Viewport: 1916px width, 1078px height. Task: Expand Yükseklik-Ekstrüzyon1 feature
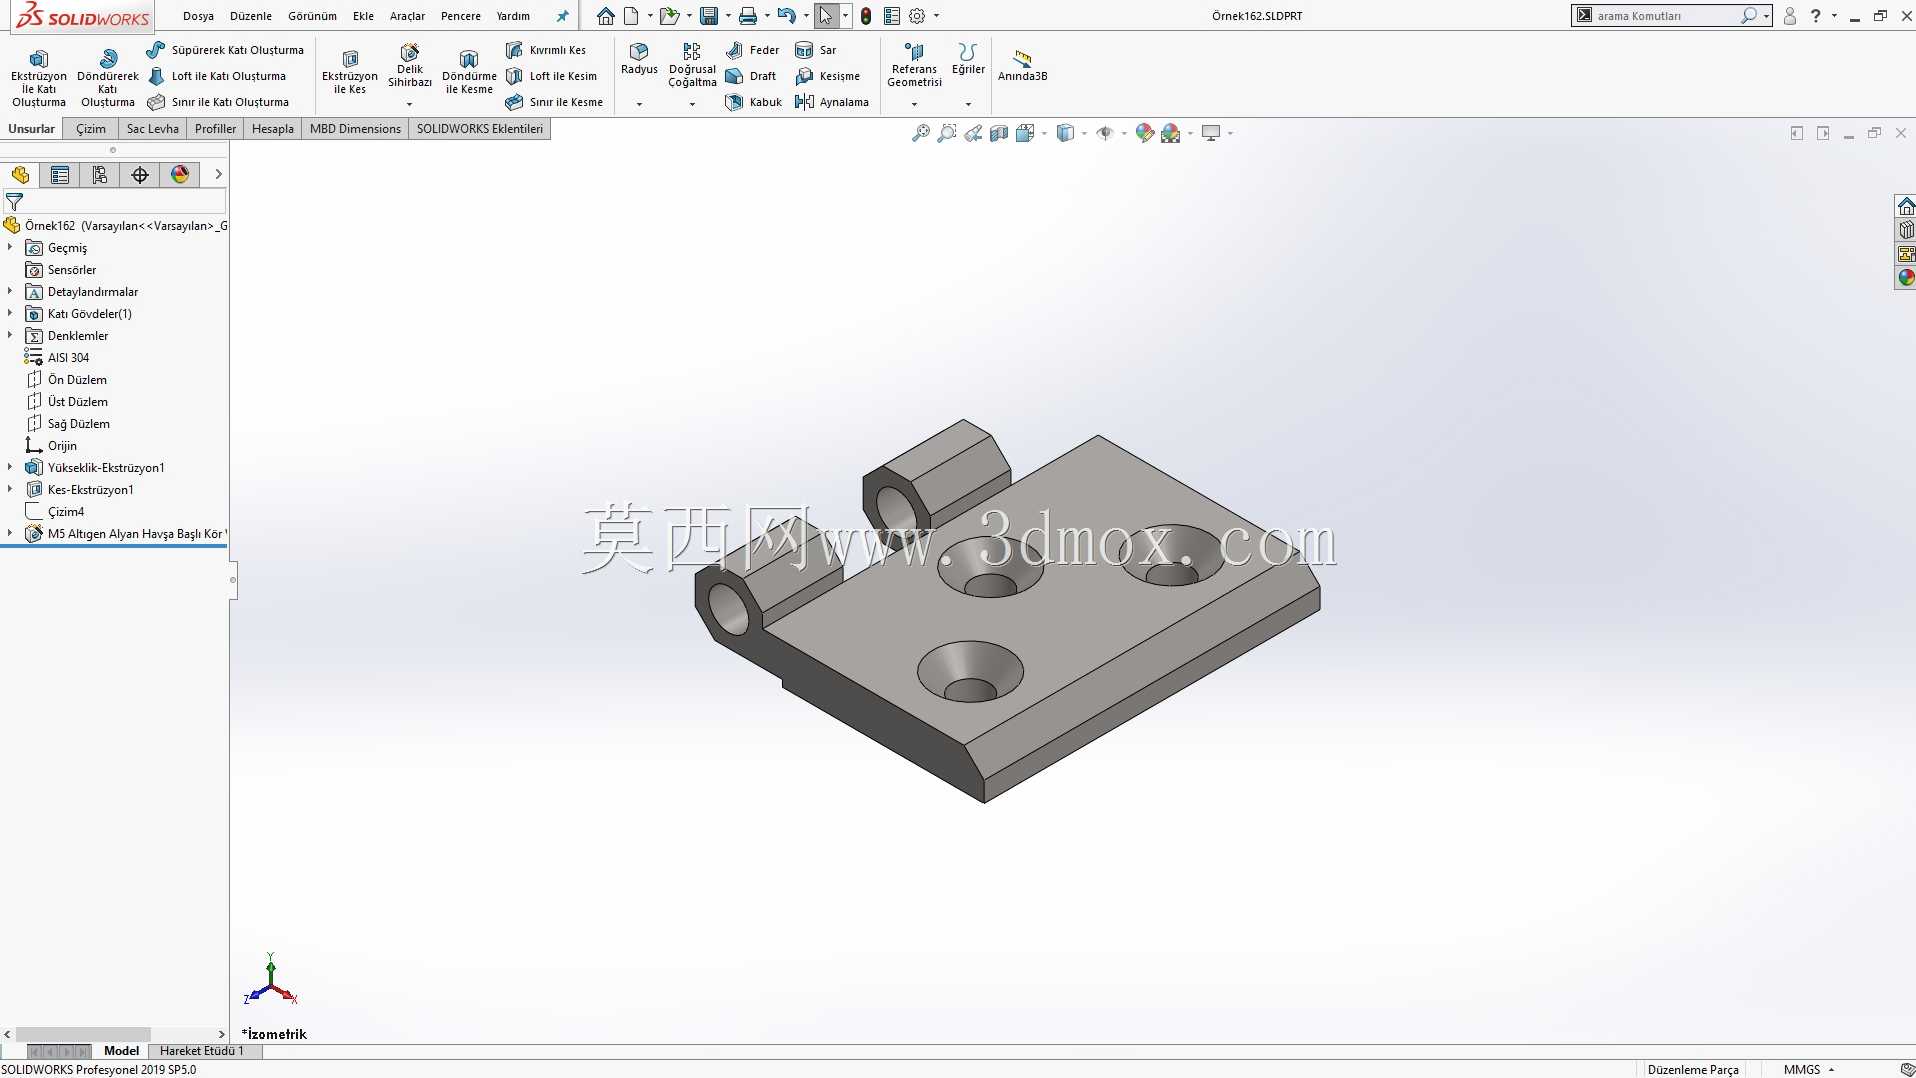click(x=10, y=467)
